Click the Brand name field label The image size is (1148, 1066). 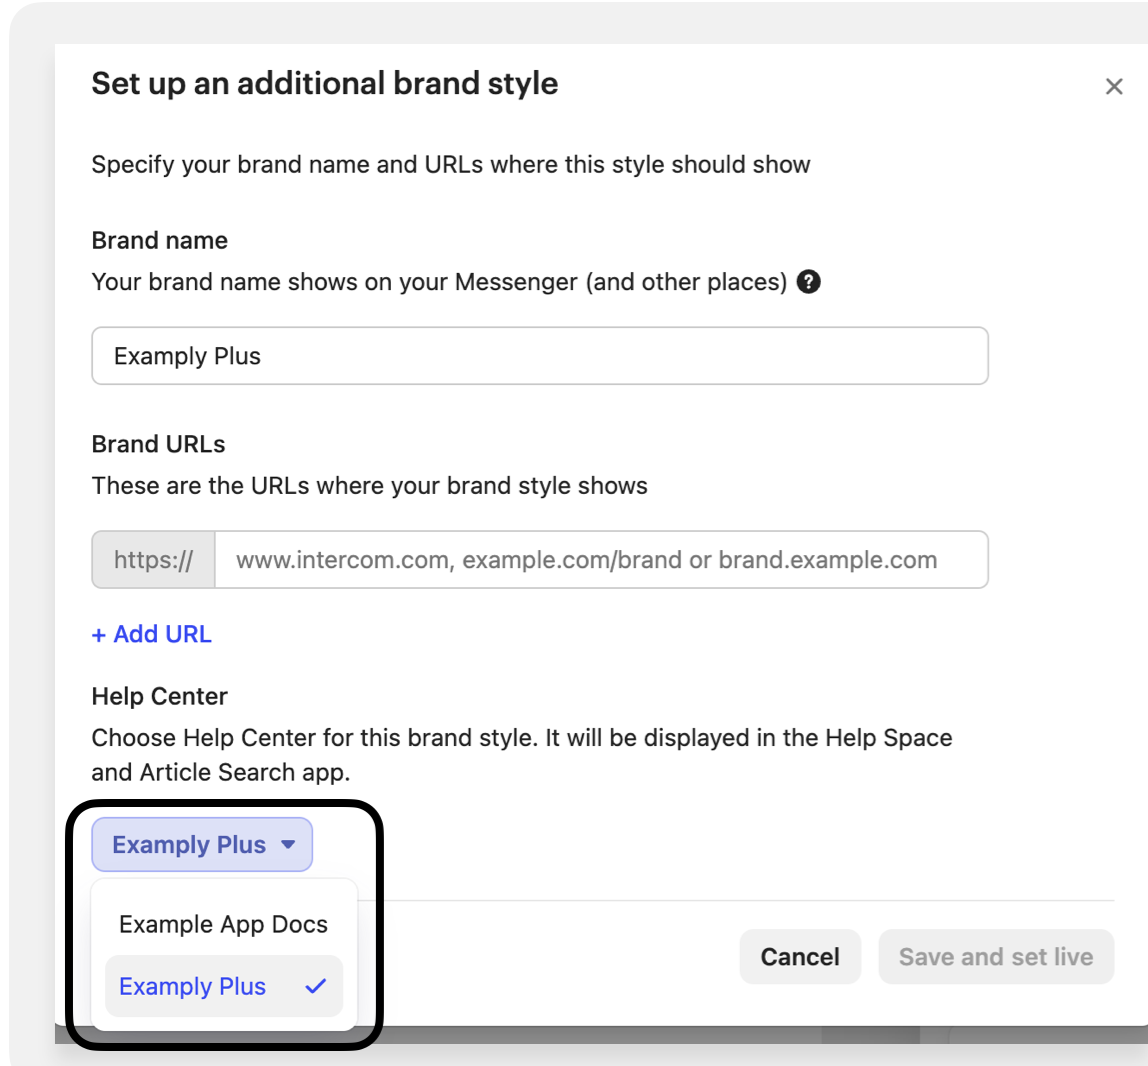[x=160, y=240]
